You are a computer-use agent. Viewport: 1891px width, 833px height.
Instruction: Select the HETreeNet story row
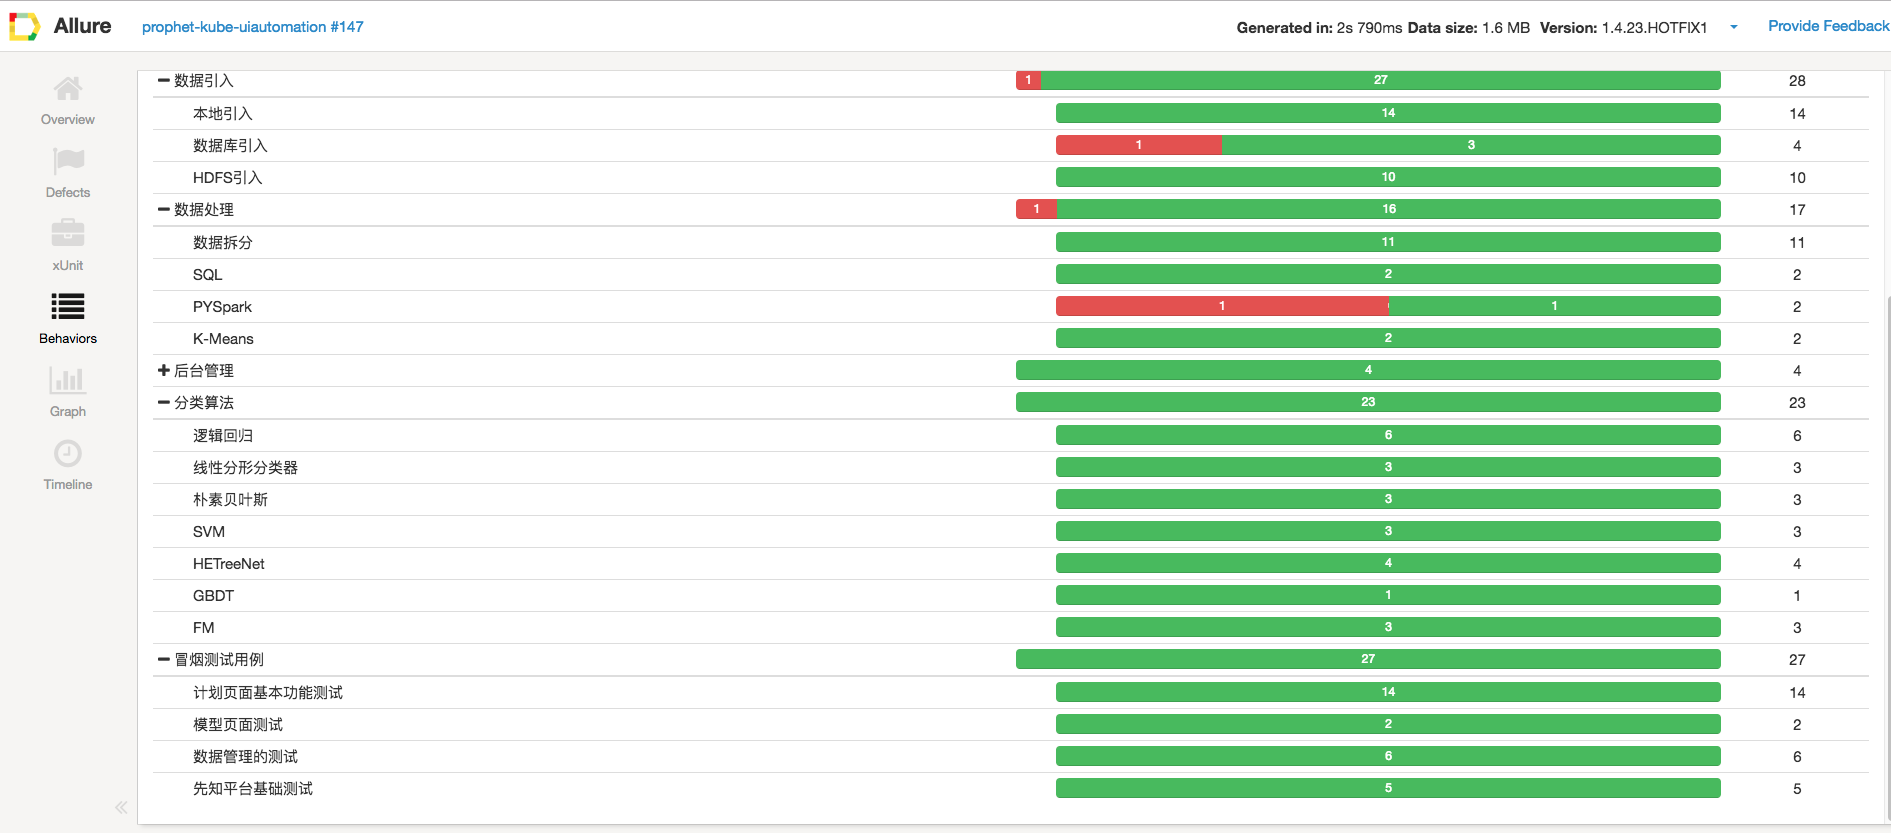229,564
